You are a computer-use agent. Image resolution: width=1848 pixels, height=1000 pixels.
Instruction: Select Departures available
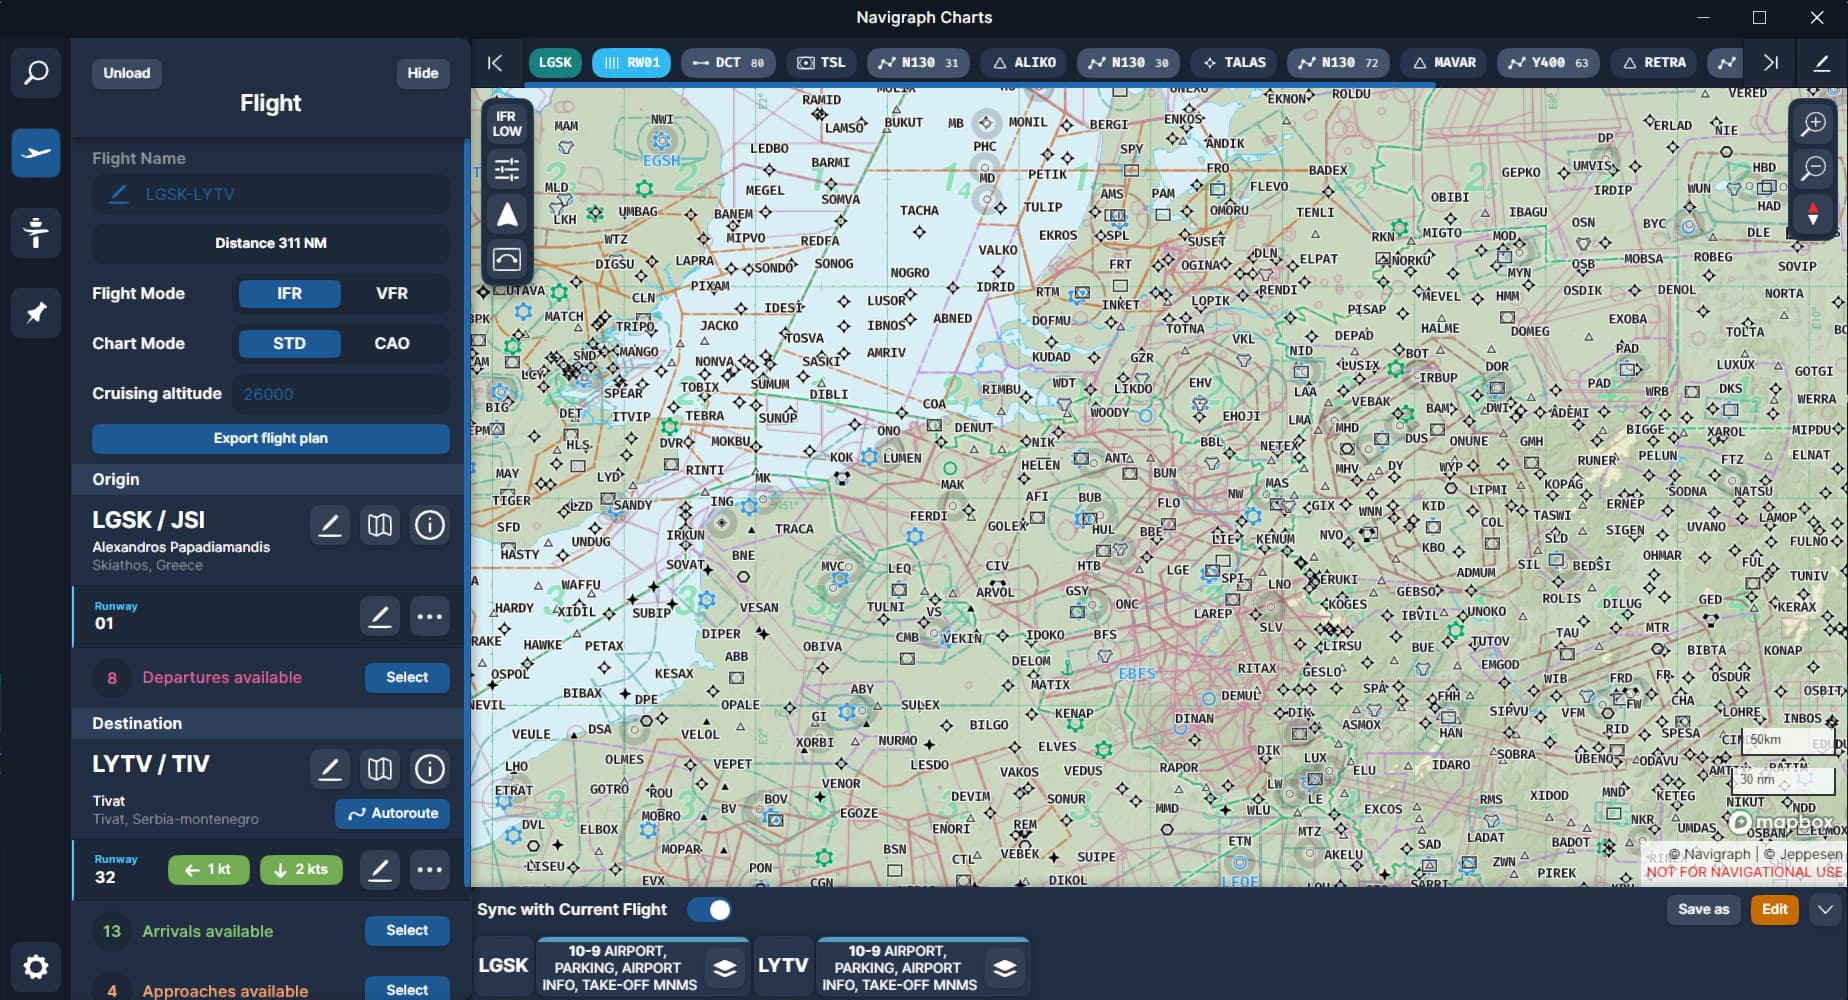407,677
